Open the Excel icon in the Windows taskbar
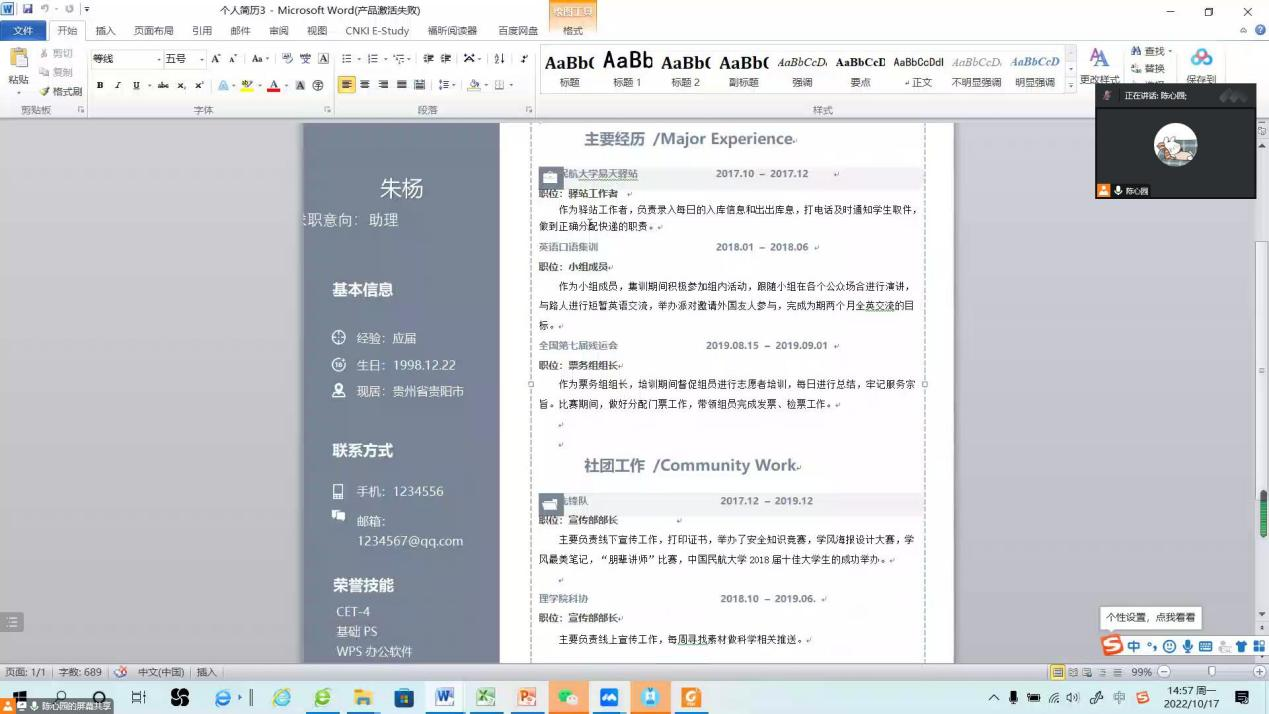This screenshot has width=1269, height=714. [x=485, y=697]
